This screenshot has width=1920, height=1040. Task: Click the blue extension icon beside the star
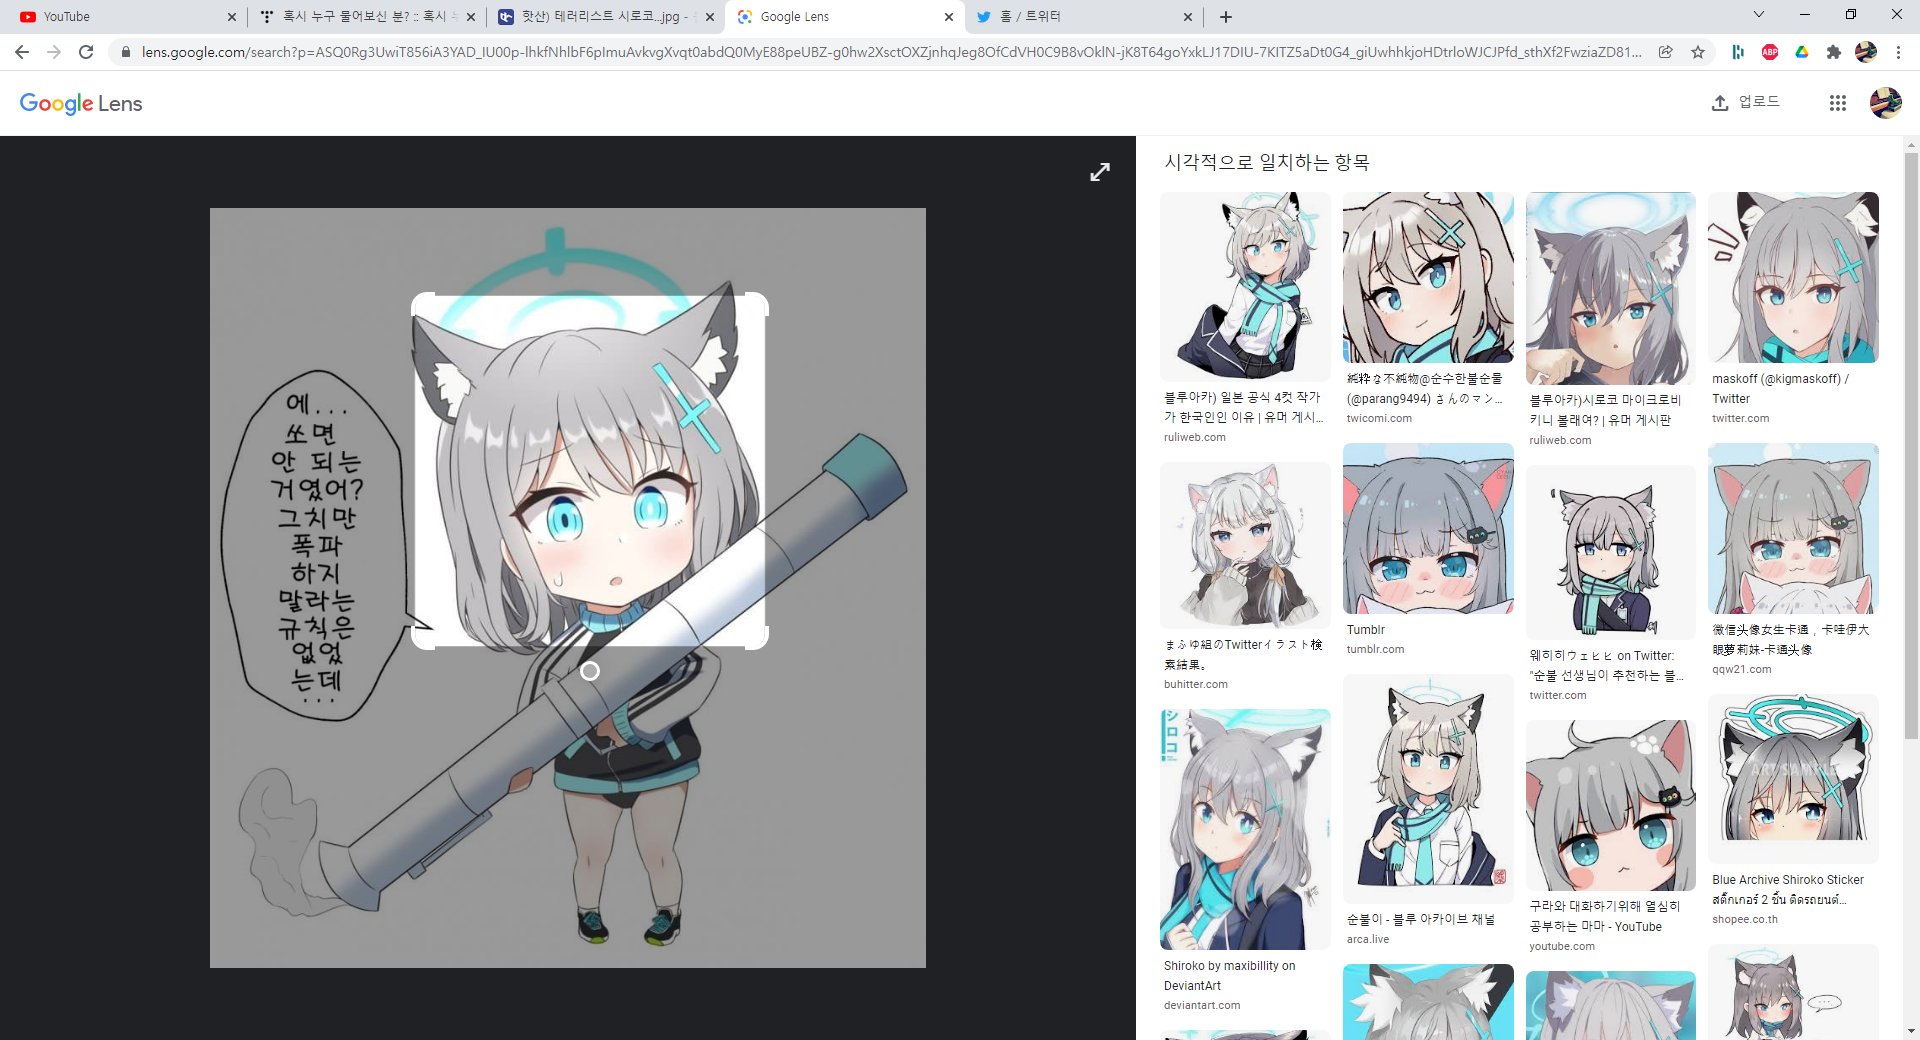(x=1738, y=52)
